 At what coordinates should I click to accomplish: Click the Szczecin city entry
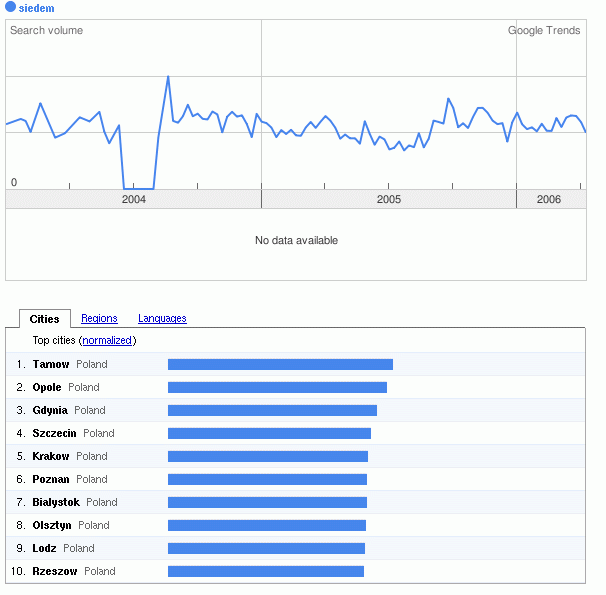click(54, 434)
